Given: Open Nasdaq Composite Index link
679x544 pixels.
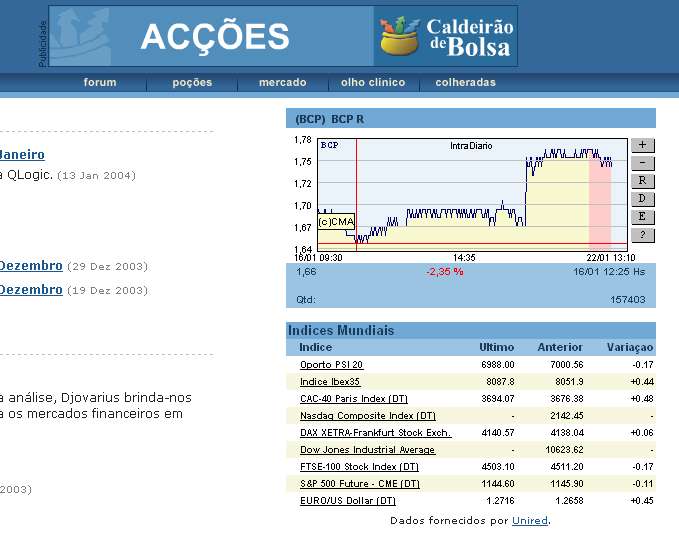Looking at the screenshot, I should (x=368, y=416).
